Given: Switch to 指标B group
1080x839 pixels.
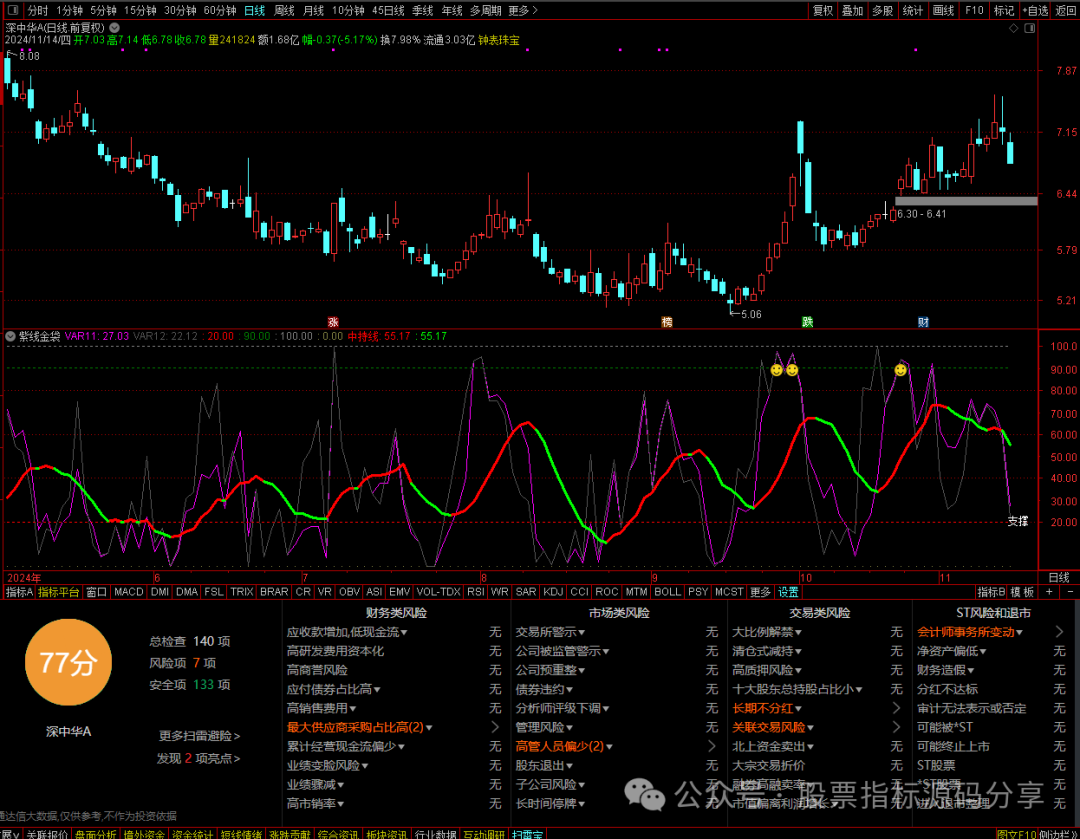Looking at the screenshot, I should (991, 592).
